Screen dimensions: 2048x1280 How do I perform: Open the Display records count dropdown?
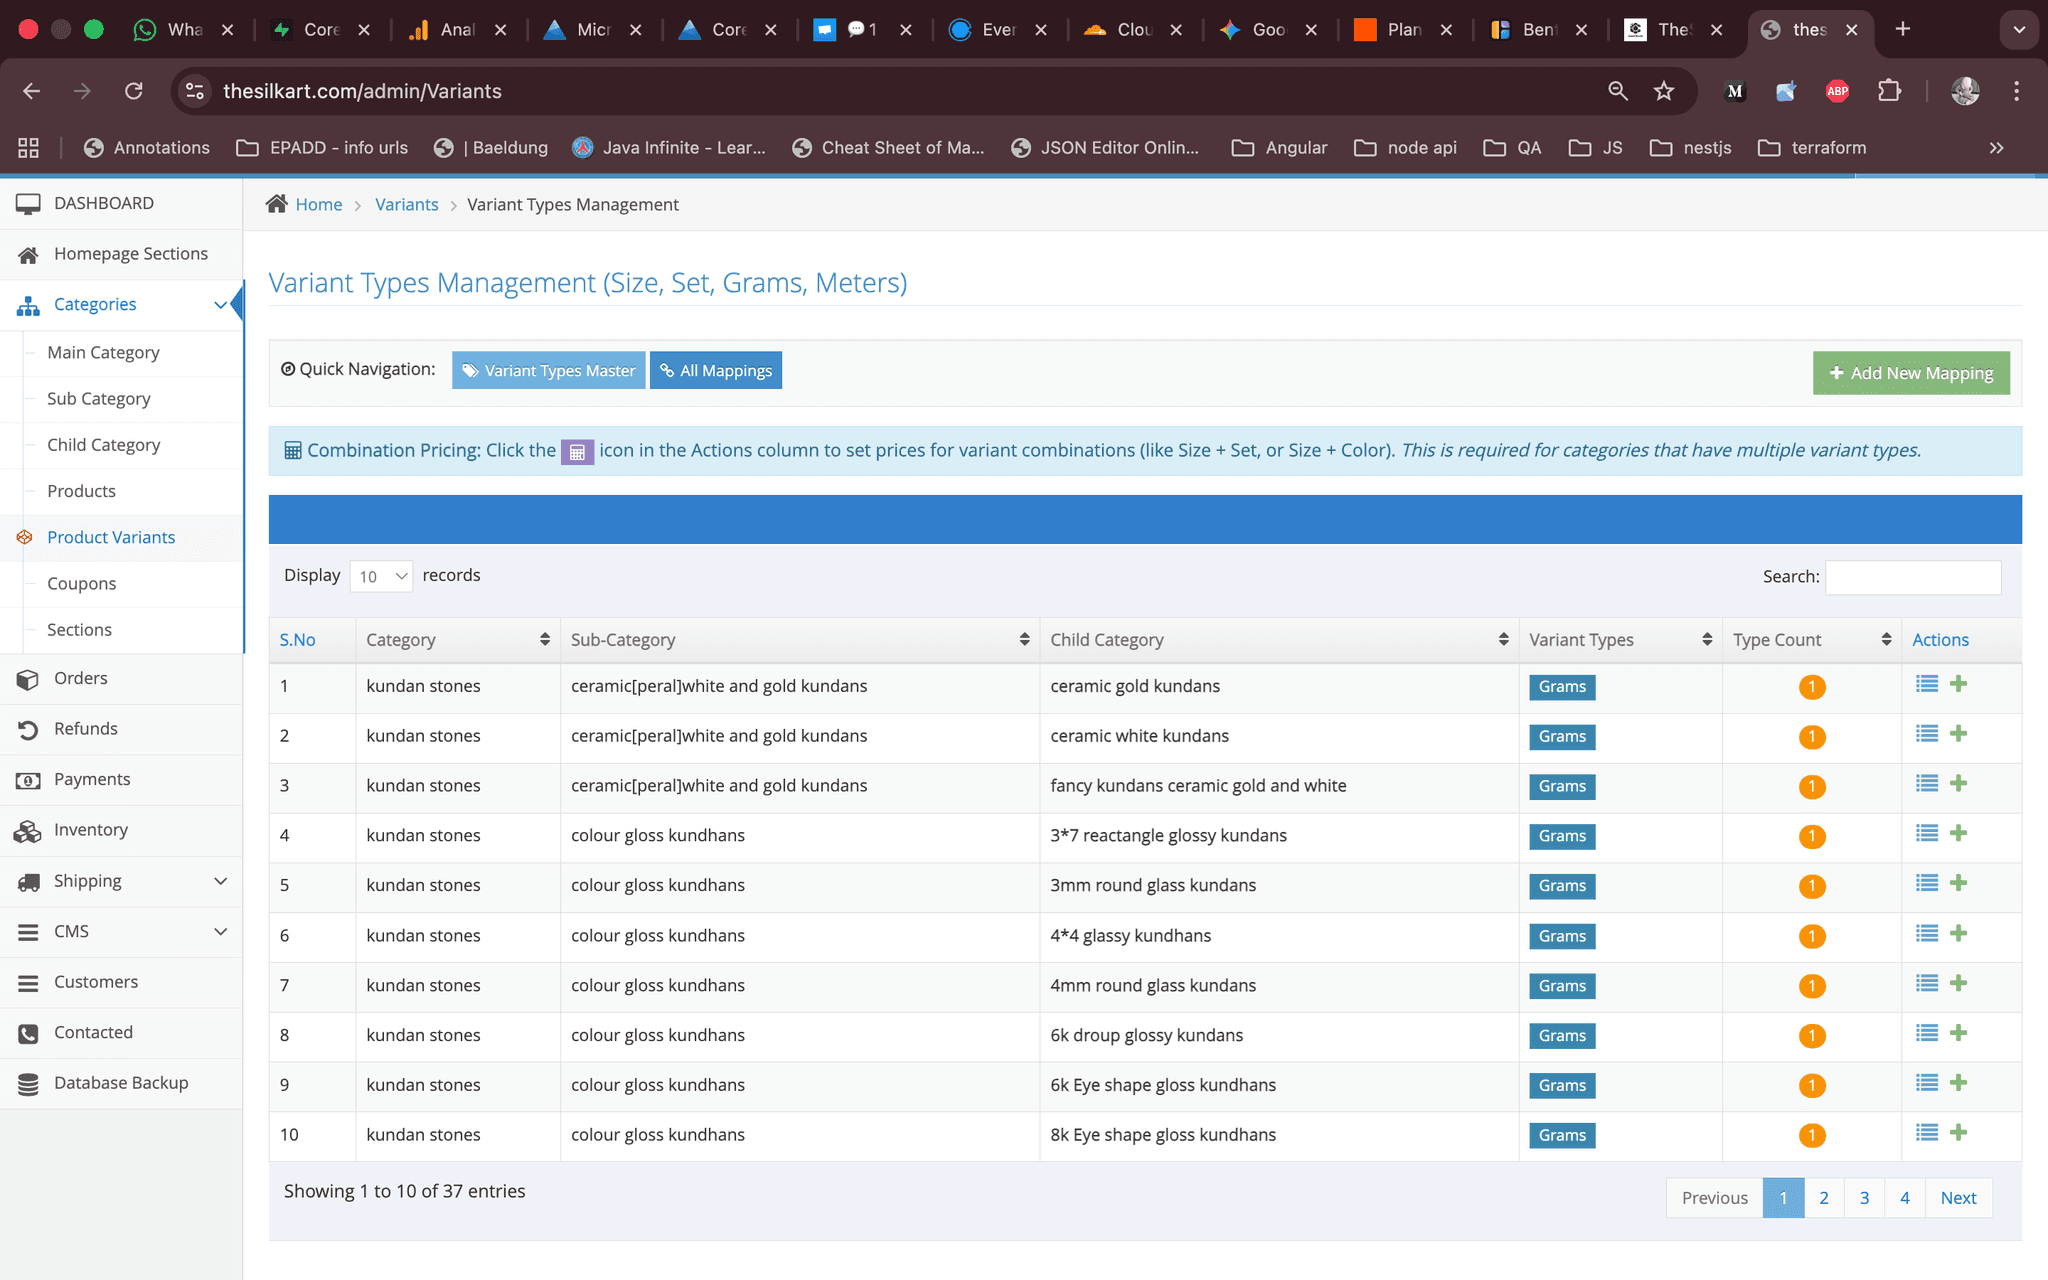click(381, 576)
